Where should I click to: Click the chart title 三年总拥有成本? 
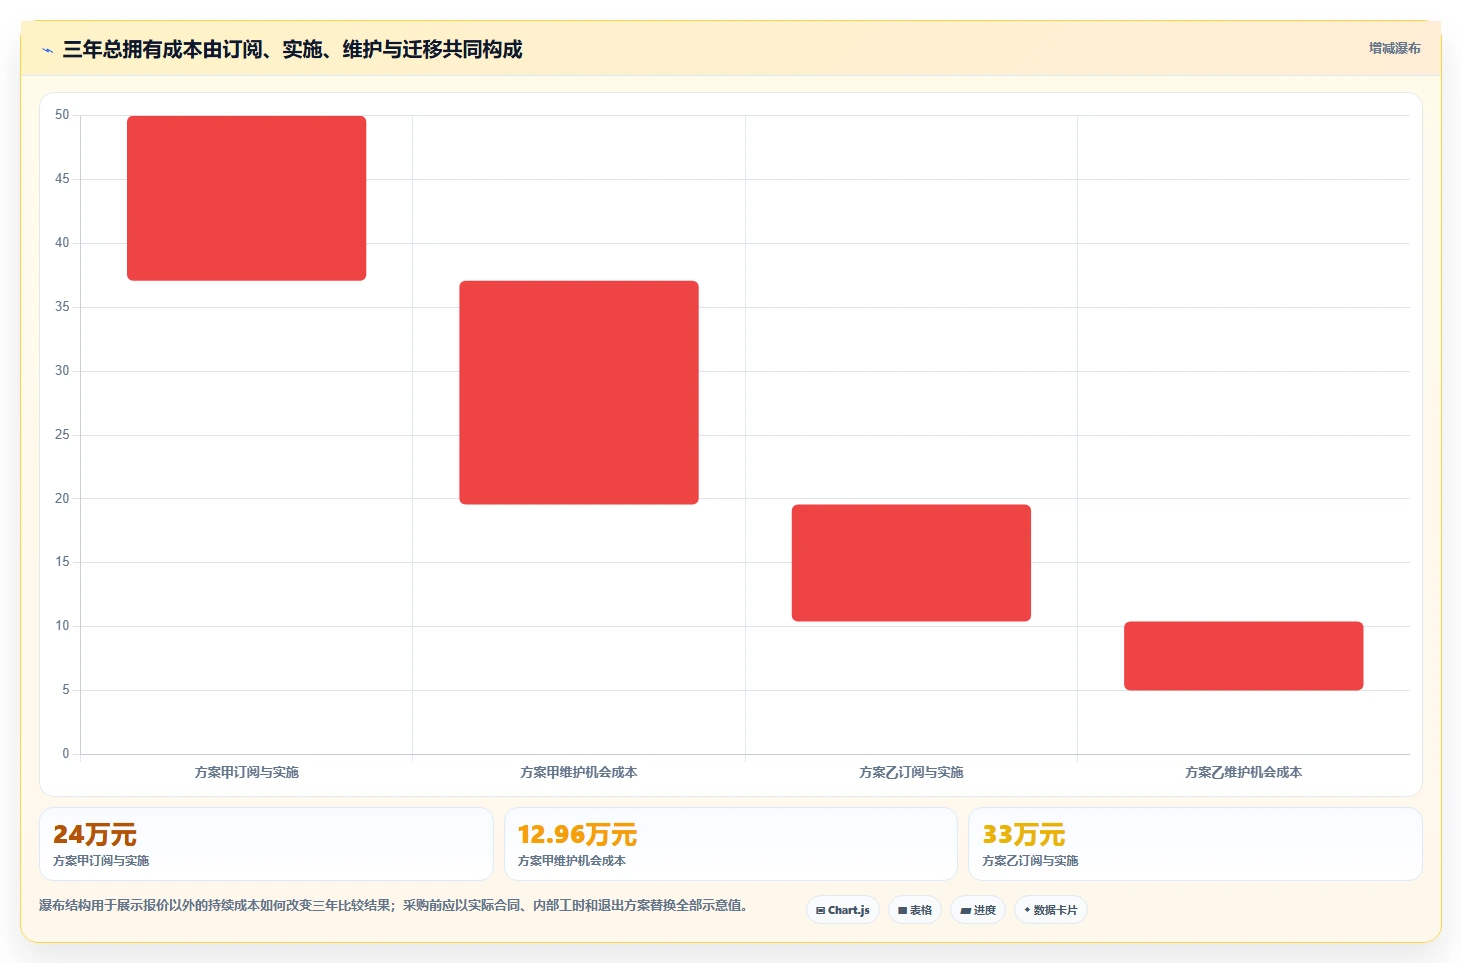pos(292,49)
